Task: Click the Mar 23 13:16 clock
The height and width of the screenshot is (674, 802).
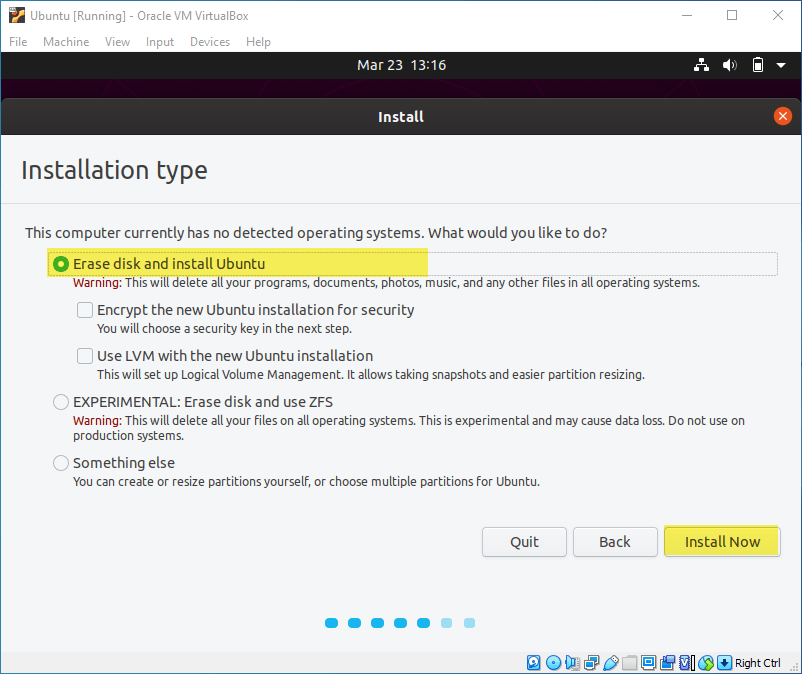Action: click(402, 65)
